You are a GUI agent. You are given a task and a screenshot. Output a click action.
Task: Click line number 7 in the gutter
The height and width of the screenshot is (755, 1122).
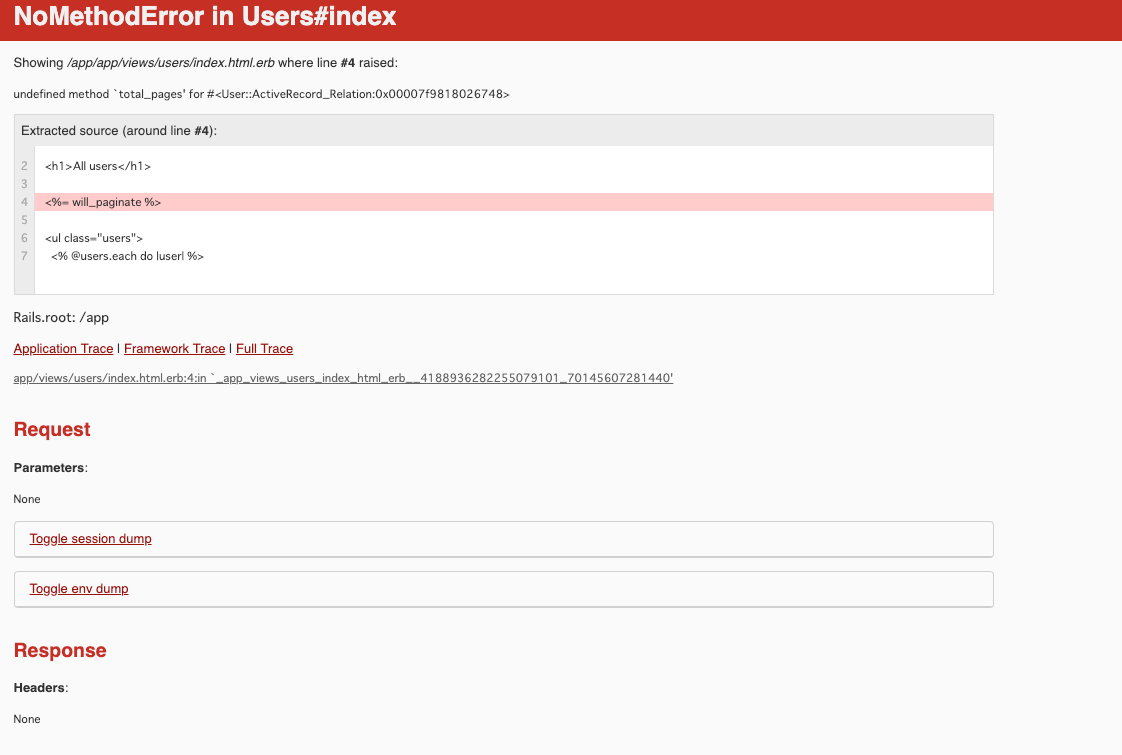tap(24, 256)
